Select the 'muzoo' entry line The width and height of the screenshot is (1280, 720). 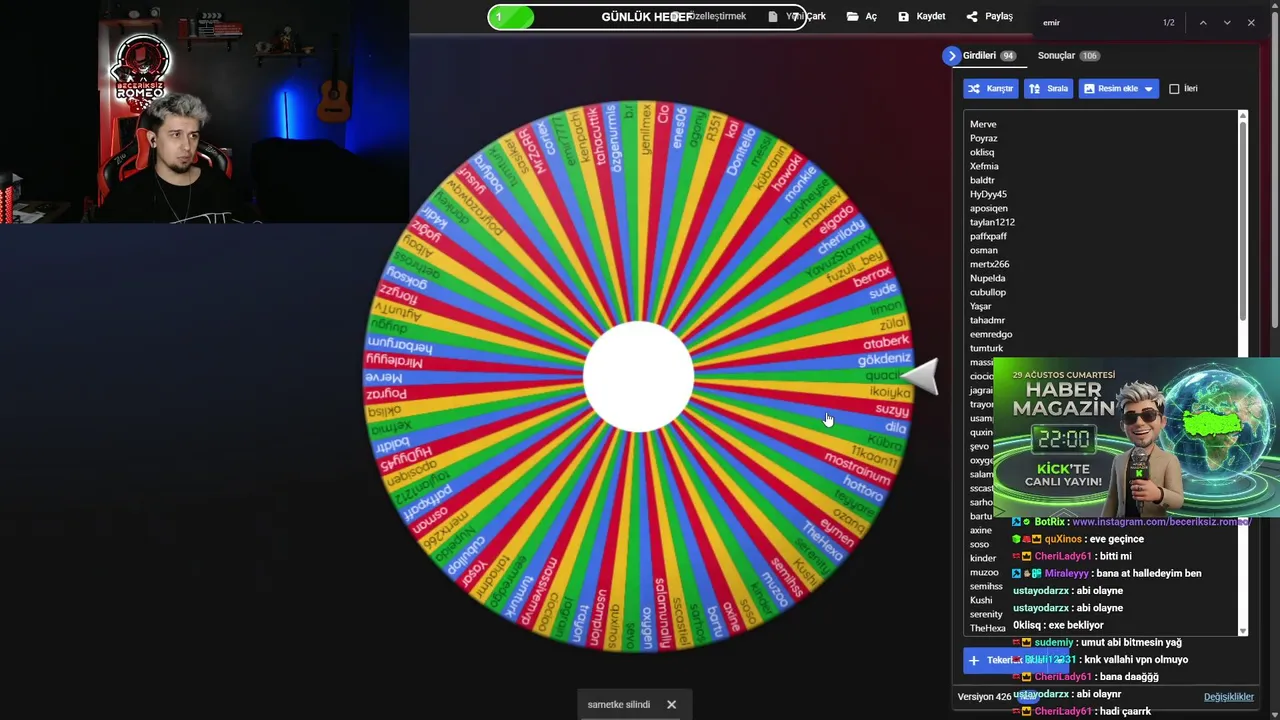[x=984, y=572]
